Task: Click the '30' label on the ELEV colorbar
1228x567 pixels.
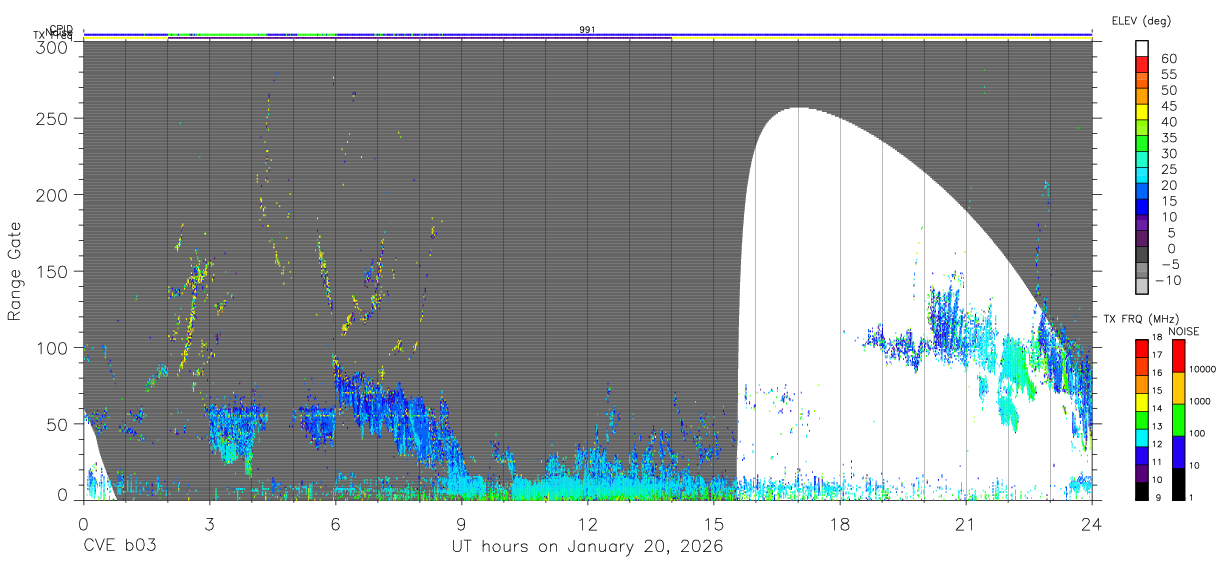Action: (x=1169, y=153)
